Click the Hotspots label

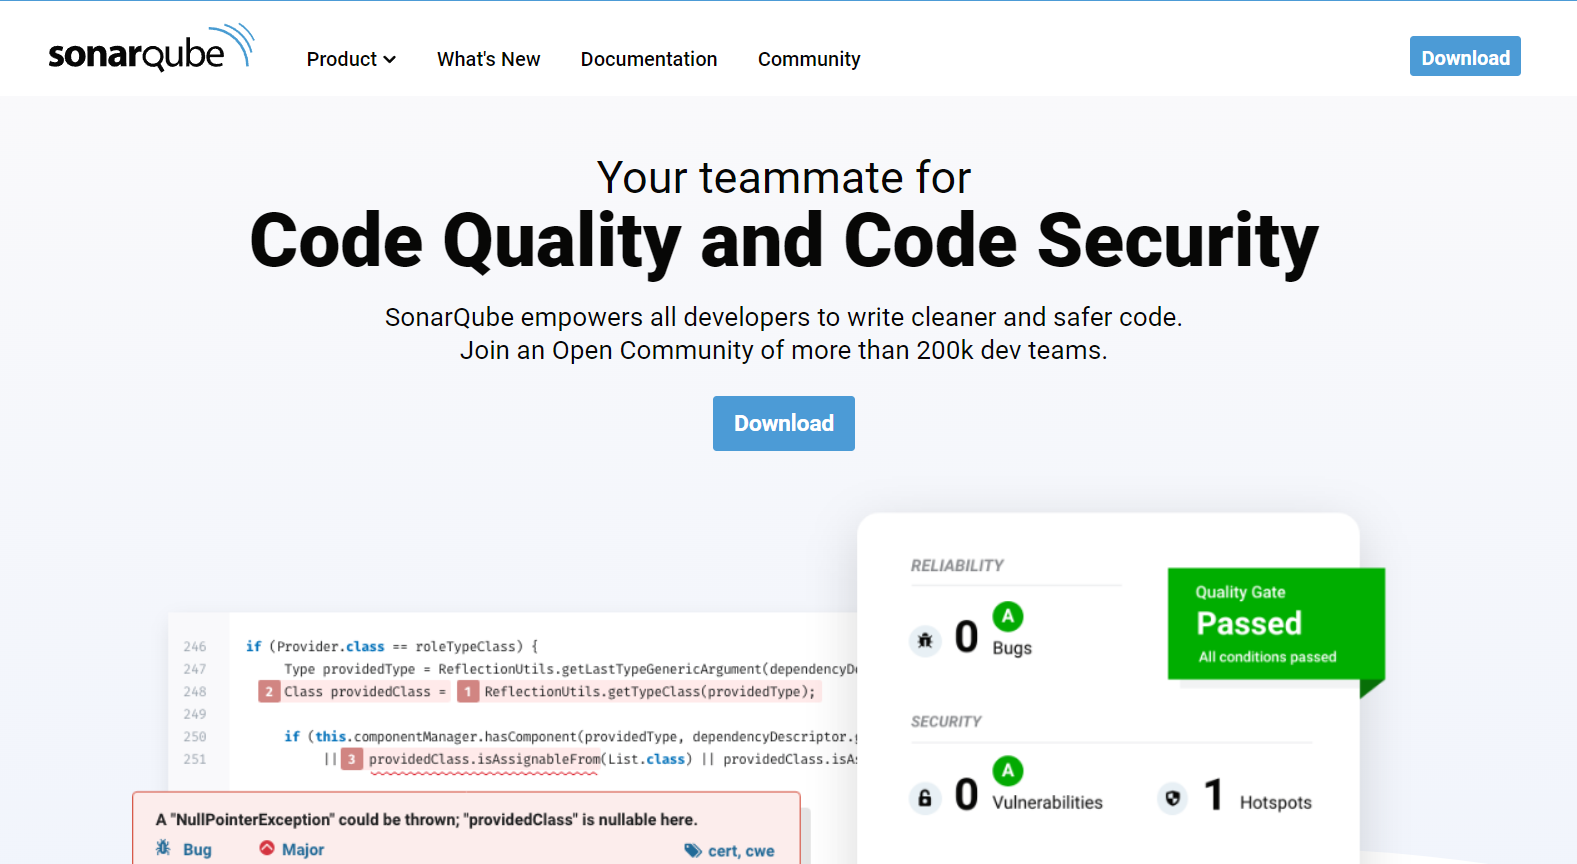[x=1275, y=802]
